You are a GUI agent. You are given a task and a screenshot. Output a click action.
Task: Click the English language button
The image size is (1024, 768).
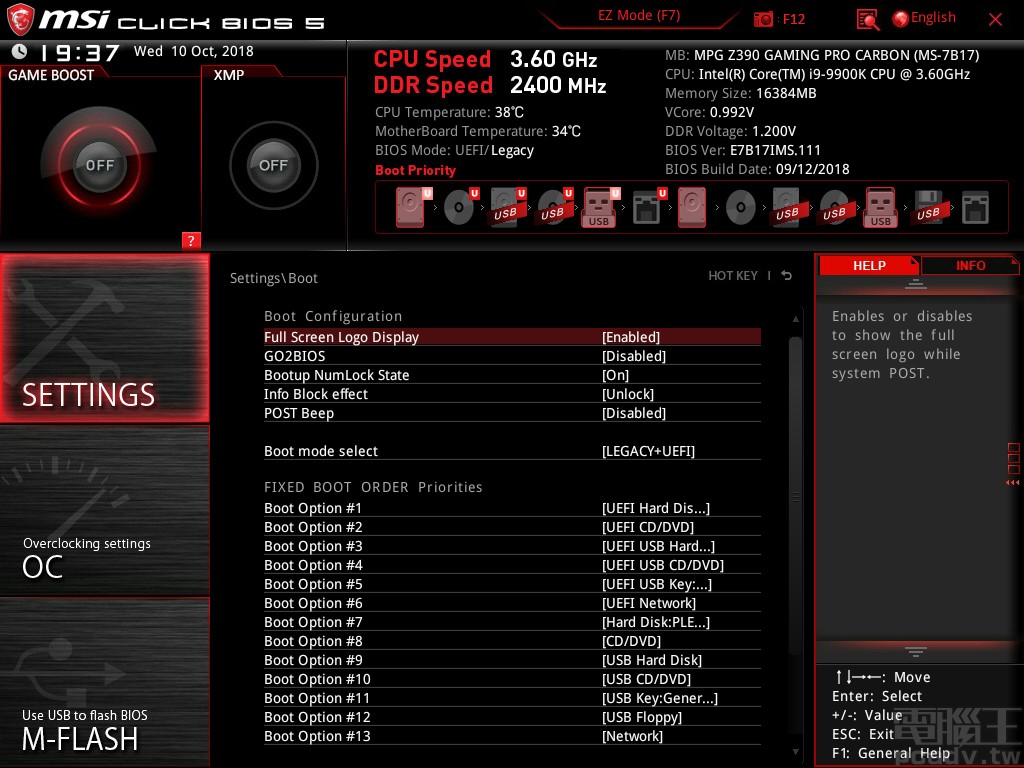(933, 18)
